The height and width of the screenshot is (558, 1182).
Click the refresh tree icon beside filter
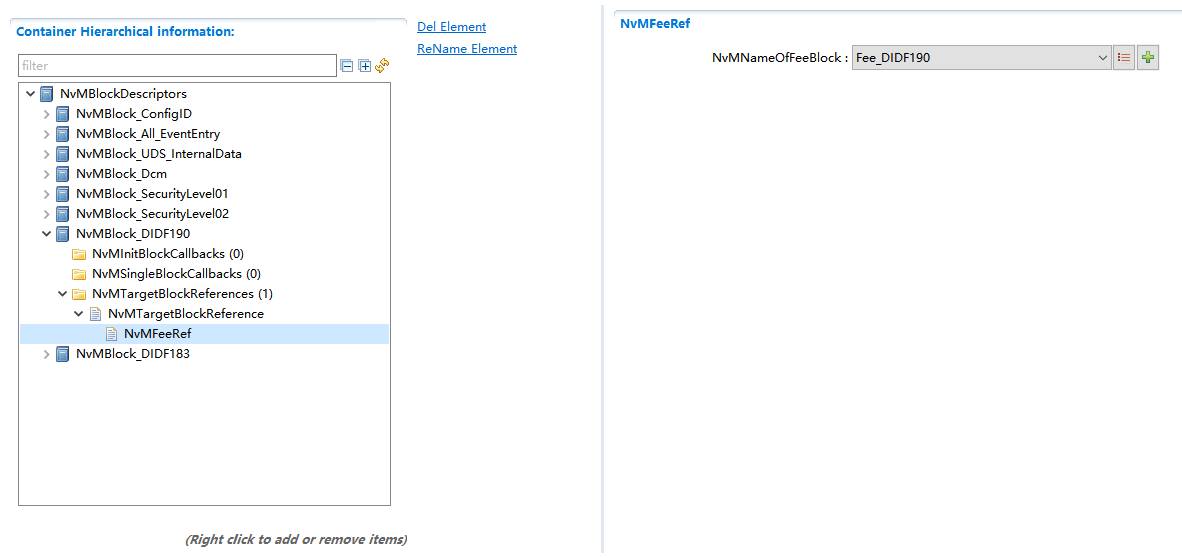coord(382,66)
